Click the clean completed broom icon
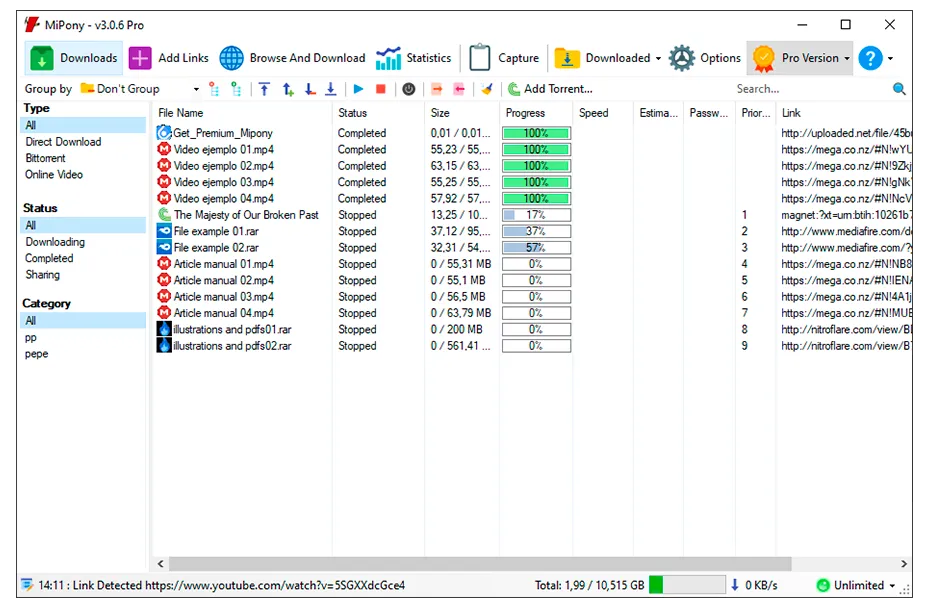Screen dimensions: 932x611 click(x=487, y=89)
